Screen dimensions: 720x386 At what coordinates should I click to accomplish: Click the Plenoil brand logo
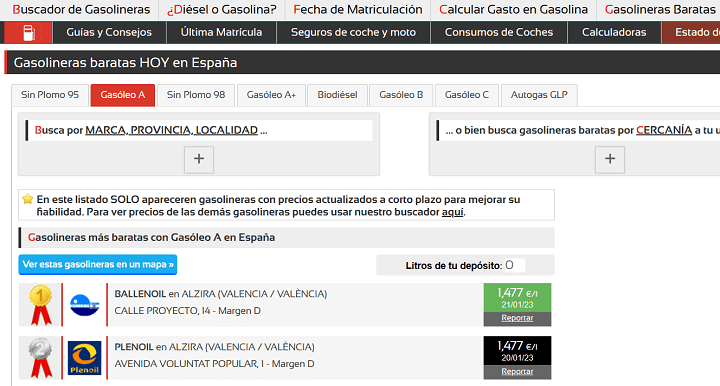(x=84, y=358)
